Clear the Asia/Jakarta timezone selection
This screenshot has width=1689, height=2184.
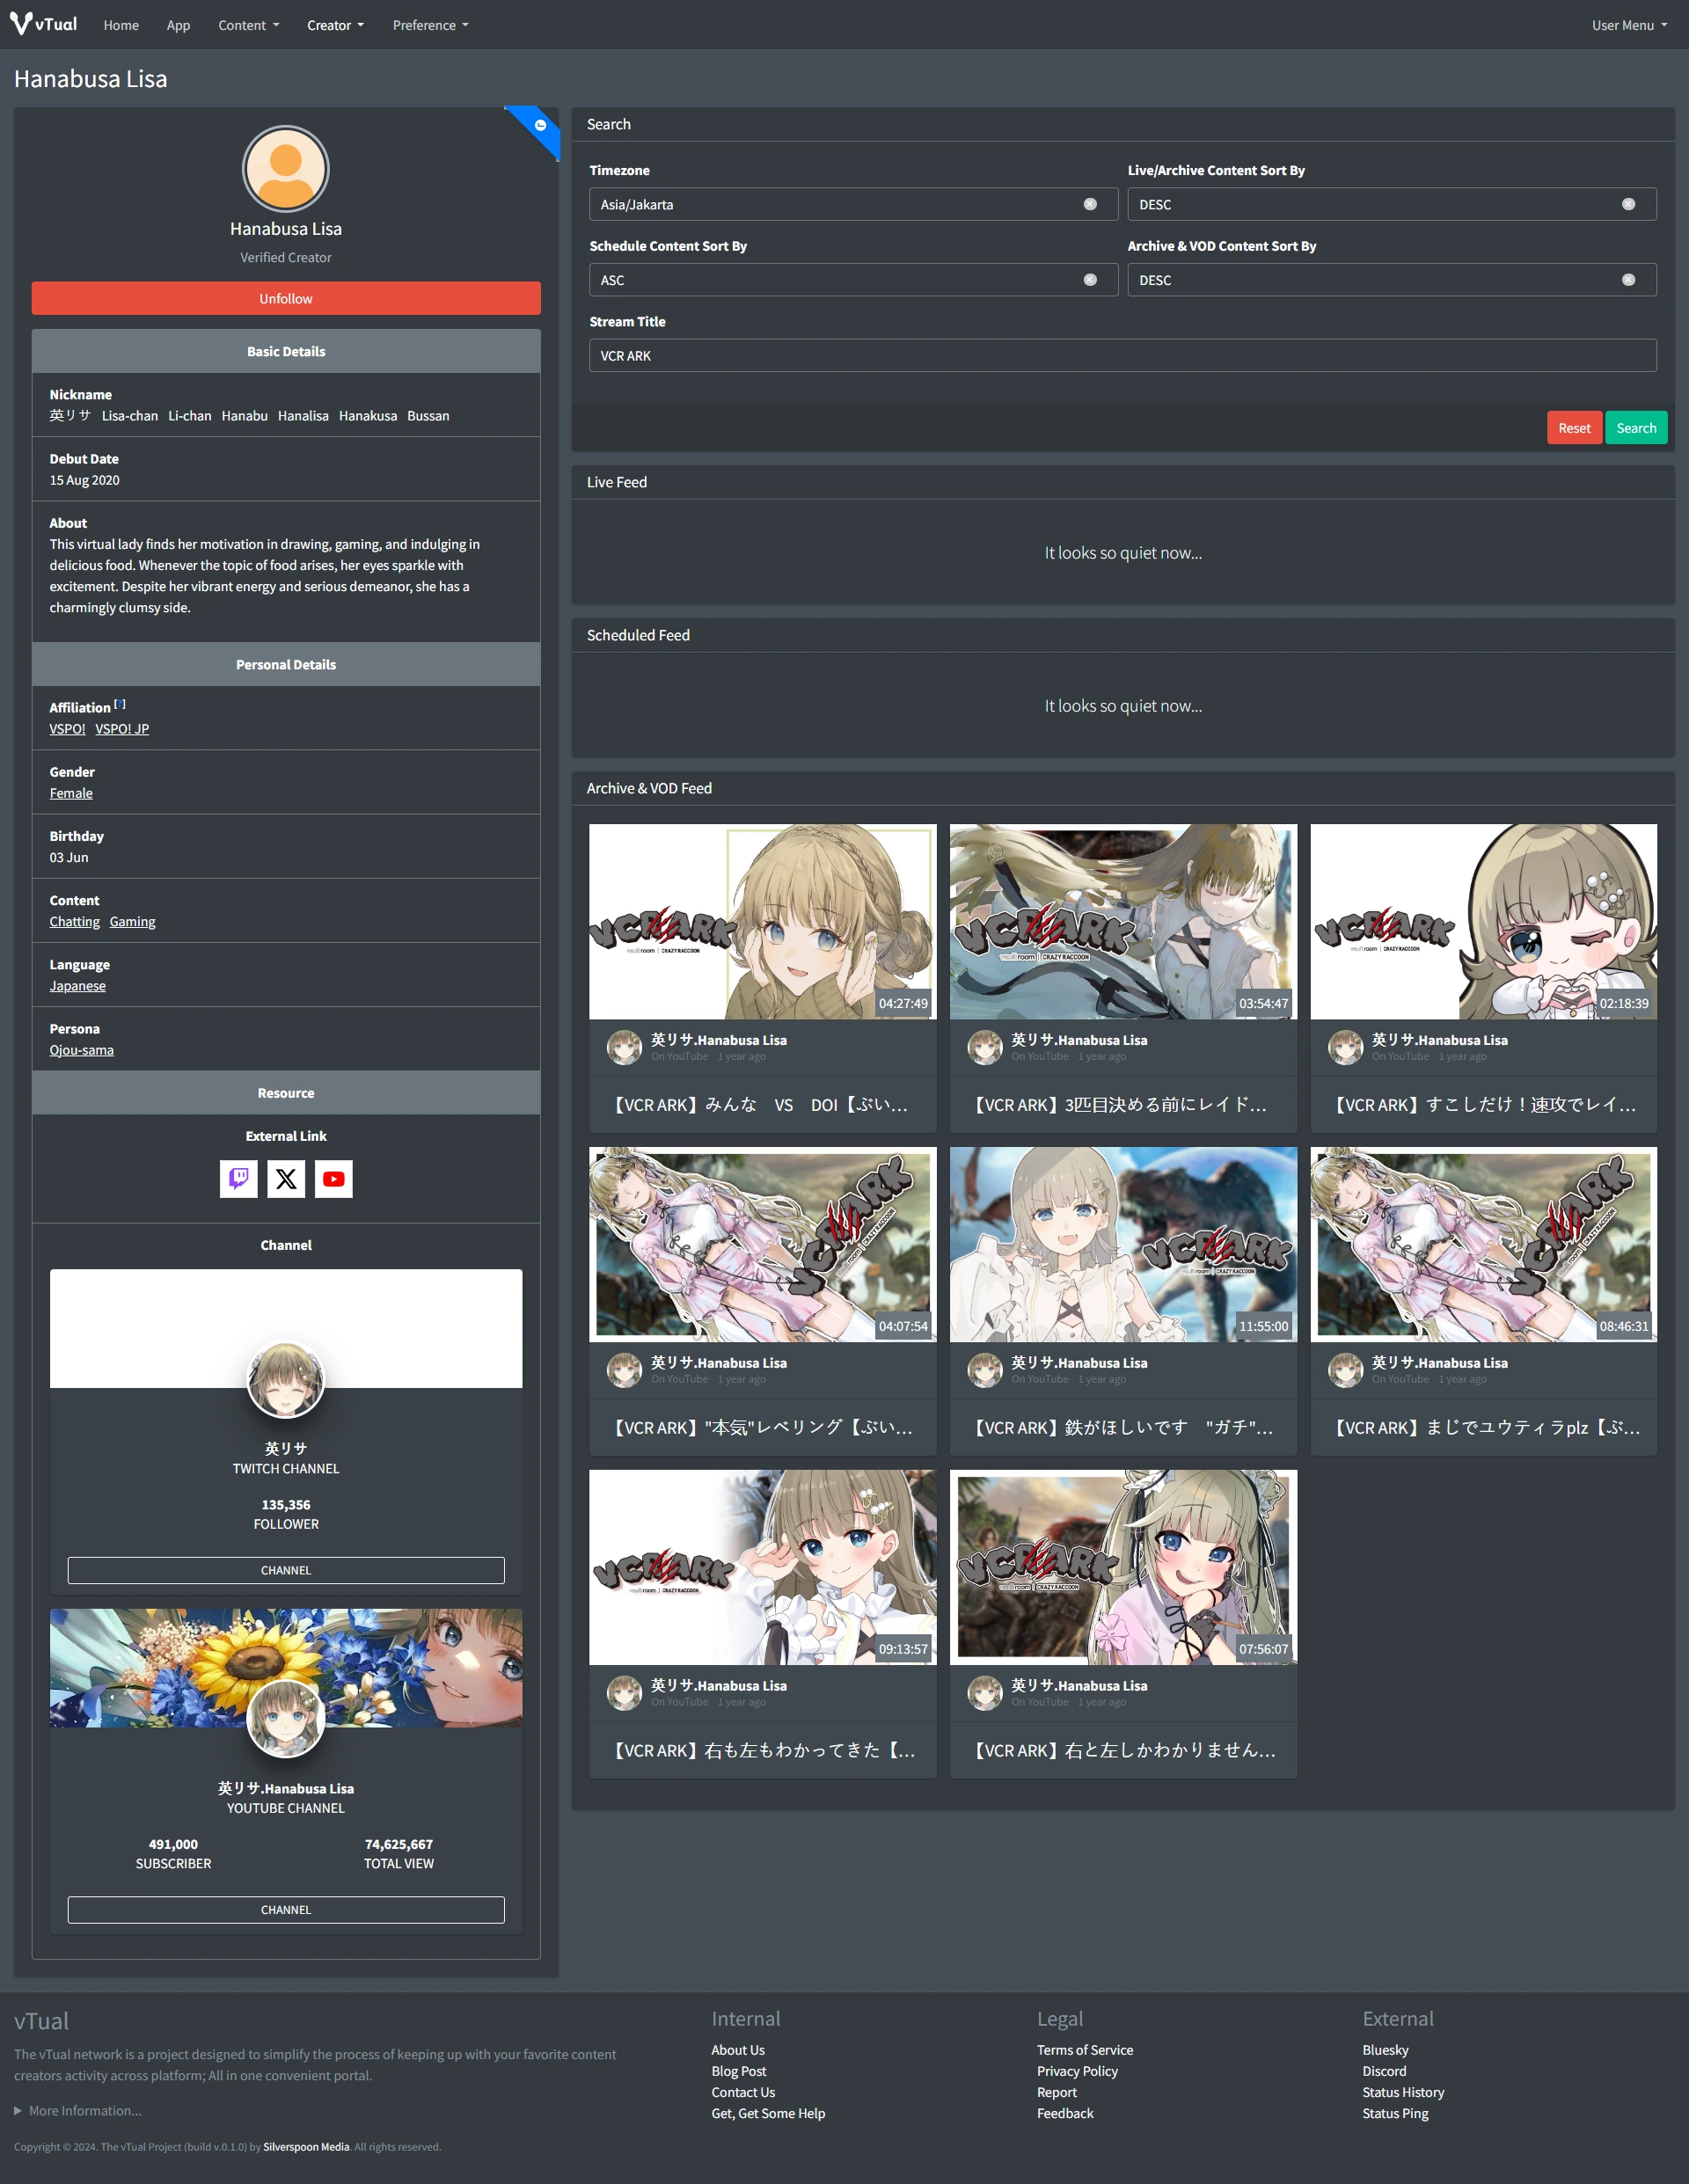pyautogui.click(x=1090, y=204)
